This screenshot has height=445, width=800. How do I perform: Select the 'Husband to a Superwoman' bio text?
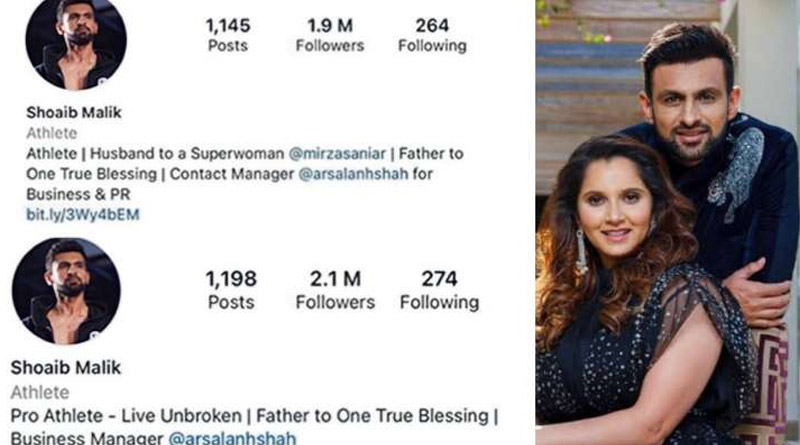[187, 154]
